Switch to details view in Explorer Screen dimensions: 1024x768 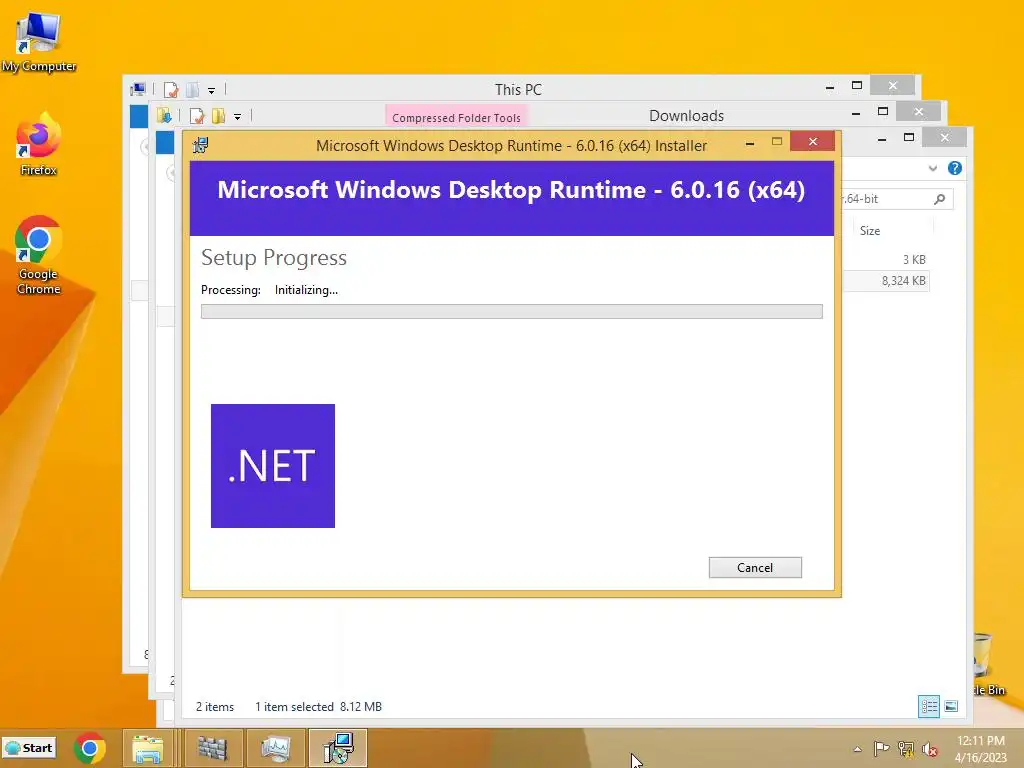[929, 706]
